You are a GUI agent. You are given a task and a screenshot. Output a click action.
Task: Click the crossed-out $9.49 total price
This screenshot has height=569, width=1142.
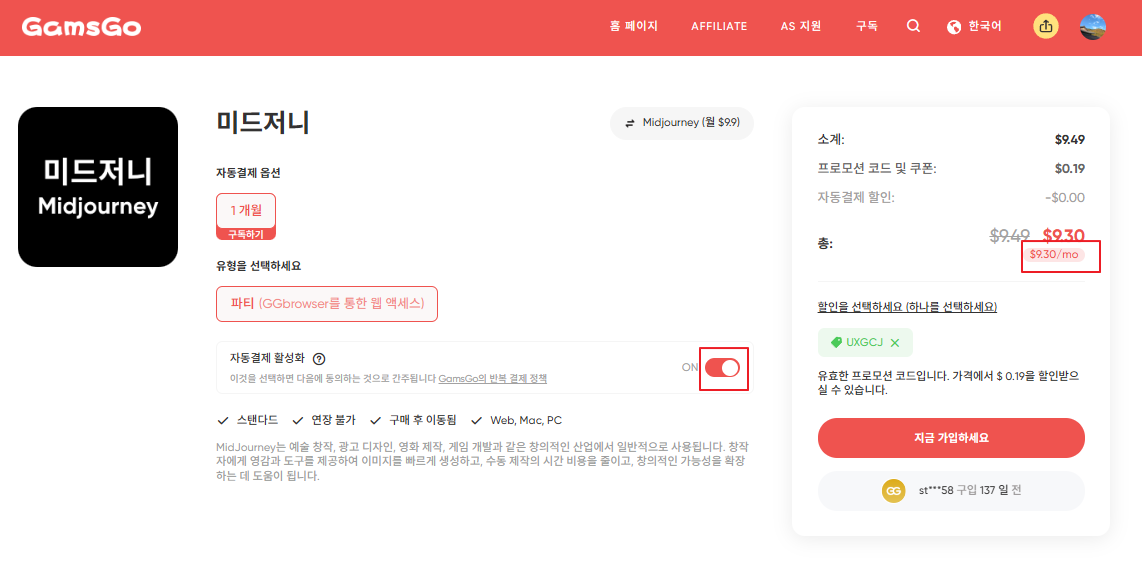point(1009,235)
